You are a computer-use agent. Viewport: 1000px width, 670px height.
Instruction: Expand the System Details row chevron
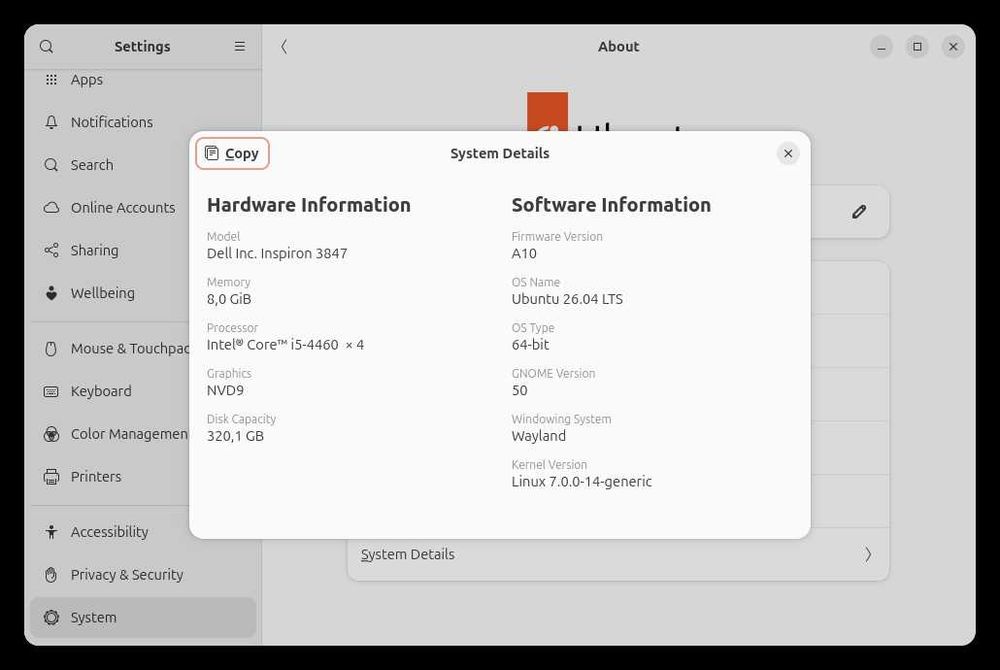[868, 555]
